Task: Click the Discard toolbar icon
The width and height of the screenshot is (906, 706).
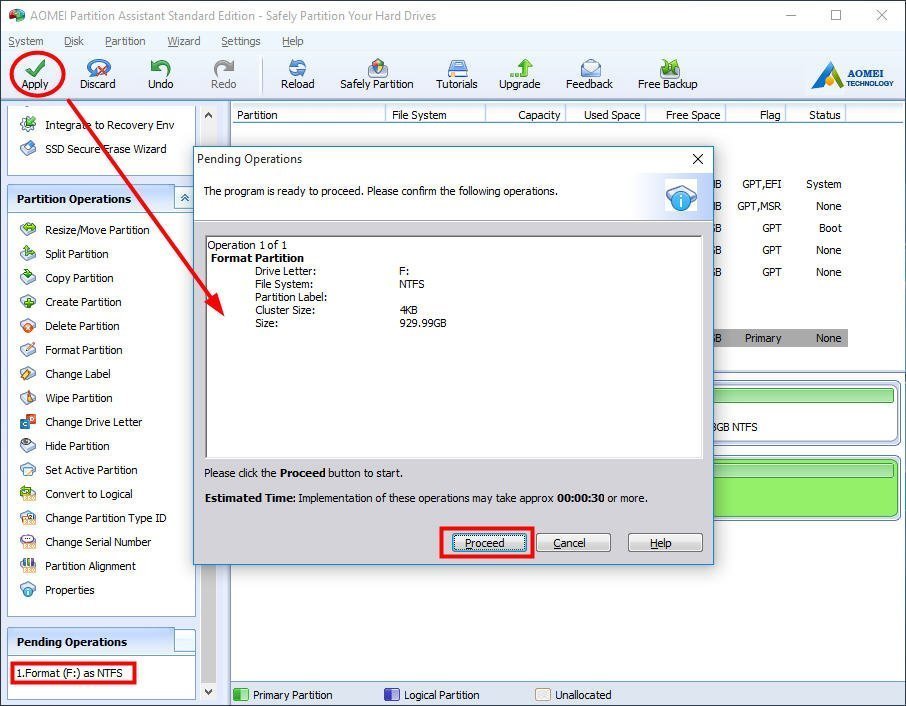Action: [98, 75]
